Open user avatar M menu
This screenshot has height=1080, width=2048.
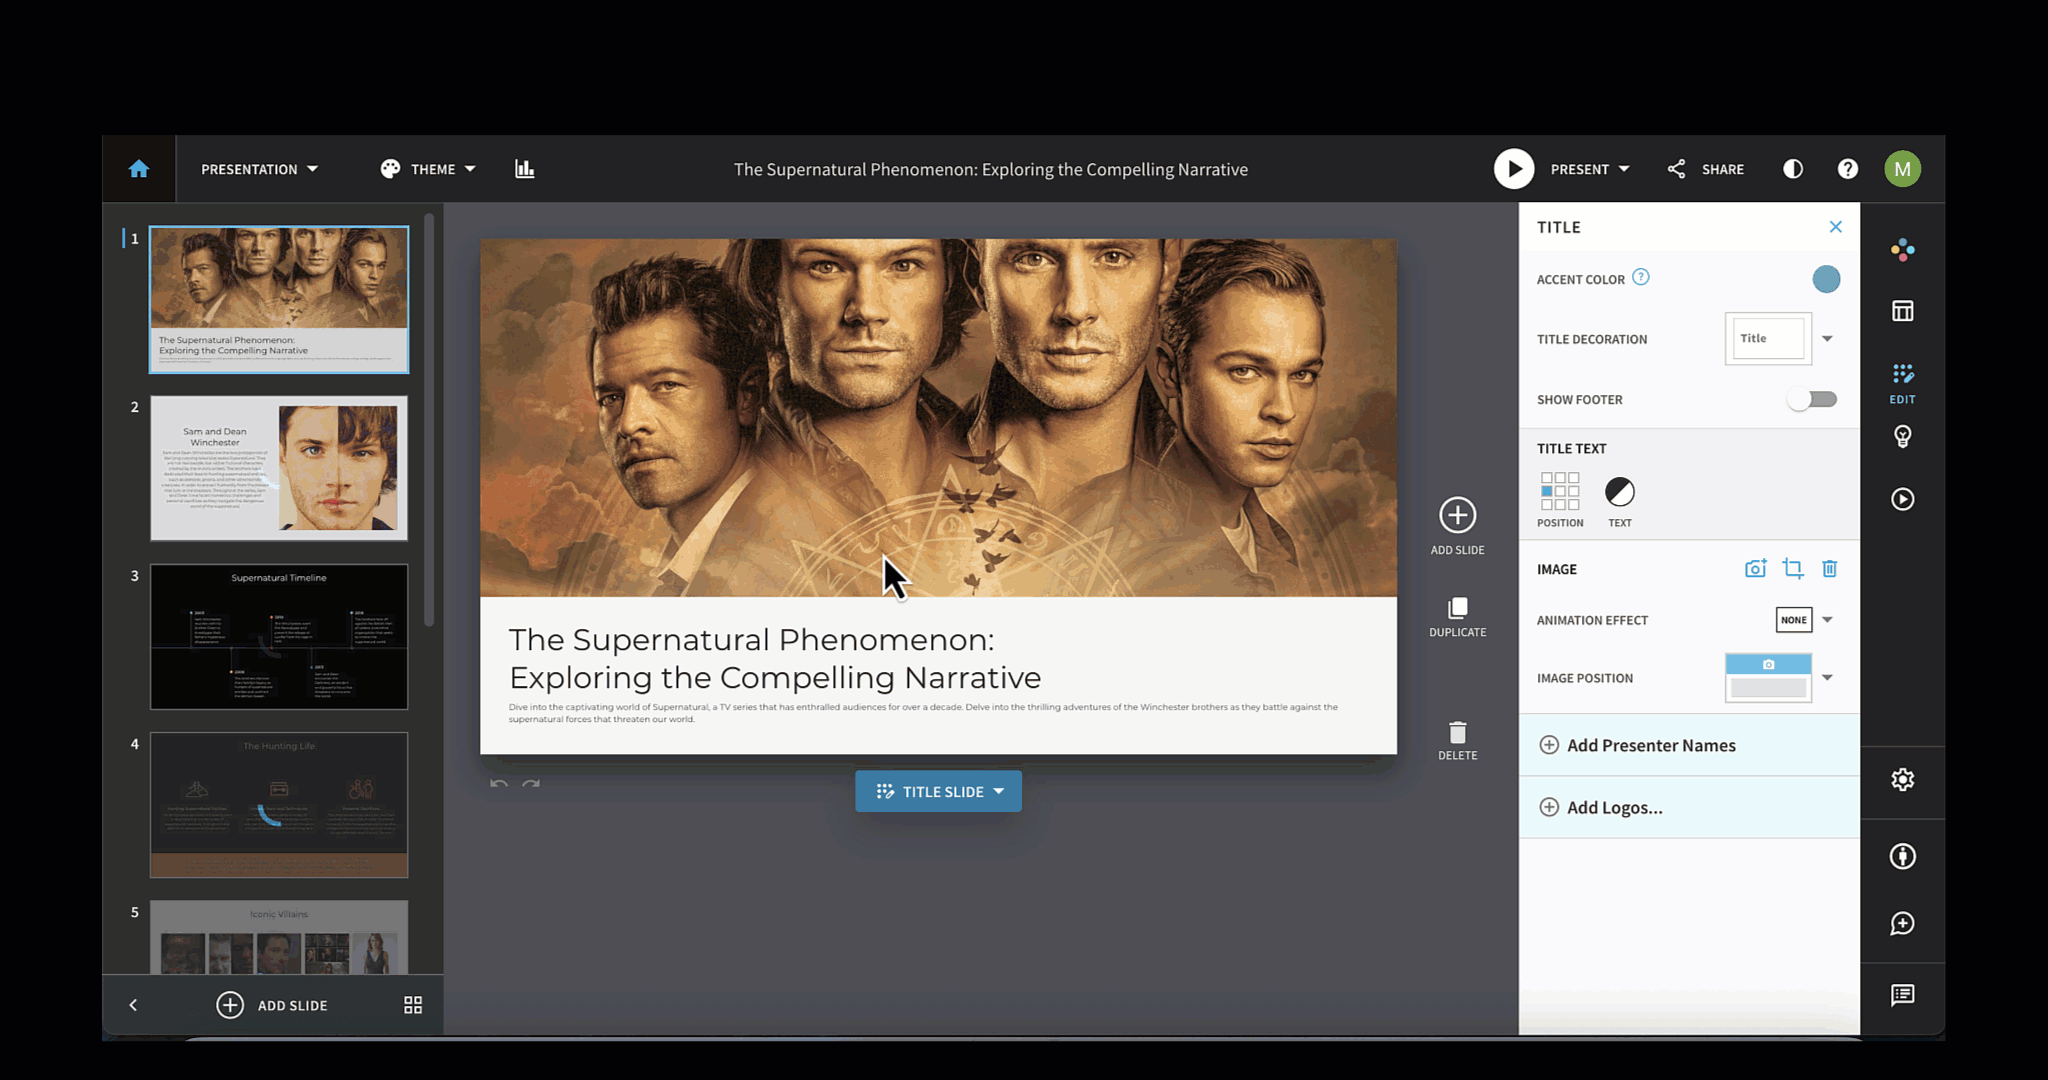(1903, 169)
